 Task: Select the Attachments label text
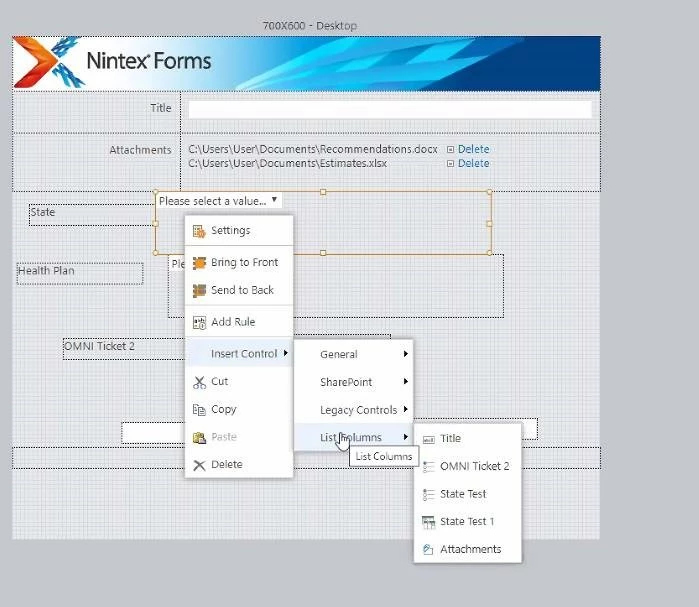pyautogui.click(x=140, y=150)
